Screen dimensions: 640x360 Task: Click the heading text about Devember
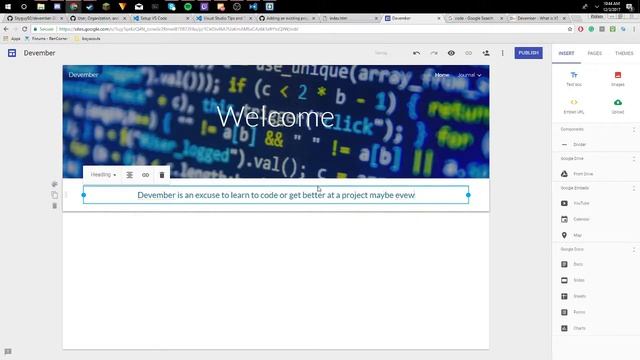[x=276, y=195]
